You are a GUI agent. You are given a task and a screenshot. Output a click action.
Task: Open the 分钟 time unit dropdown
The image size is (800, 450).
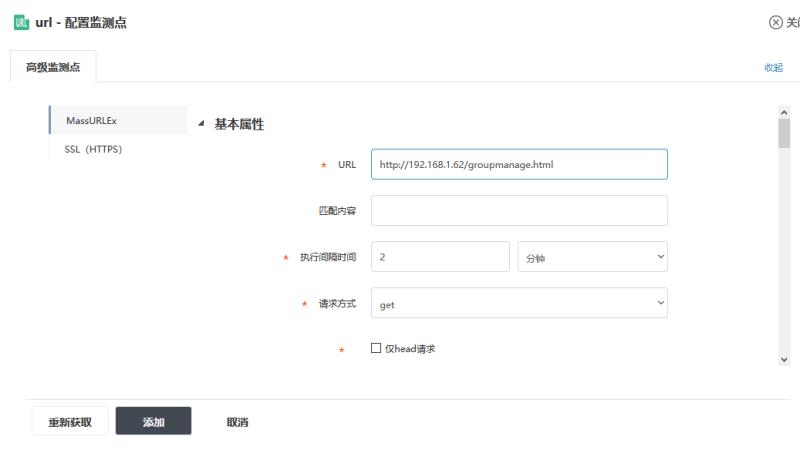(x=592, y=256)
